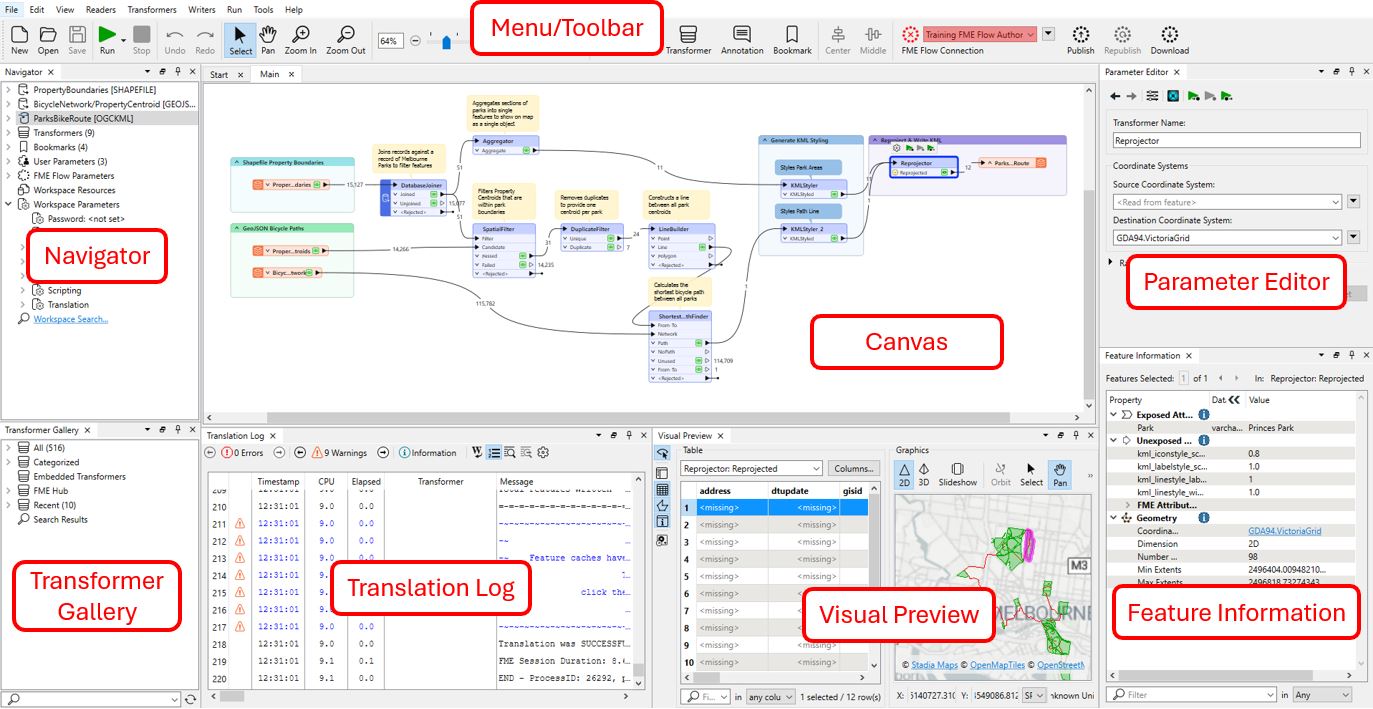The width and height of the screenshot is (1373, 709).
Task: Click the 64% zoom percentage field
Action: [390, 41]
